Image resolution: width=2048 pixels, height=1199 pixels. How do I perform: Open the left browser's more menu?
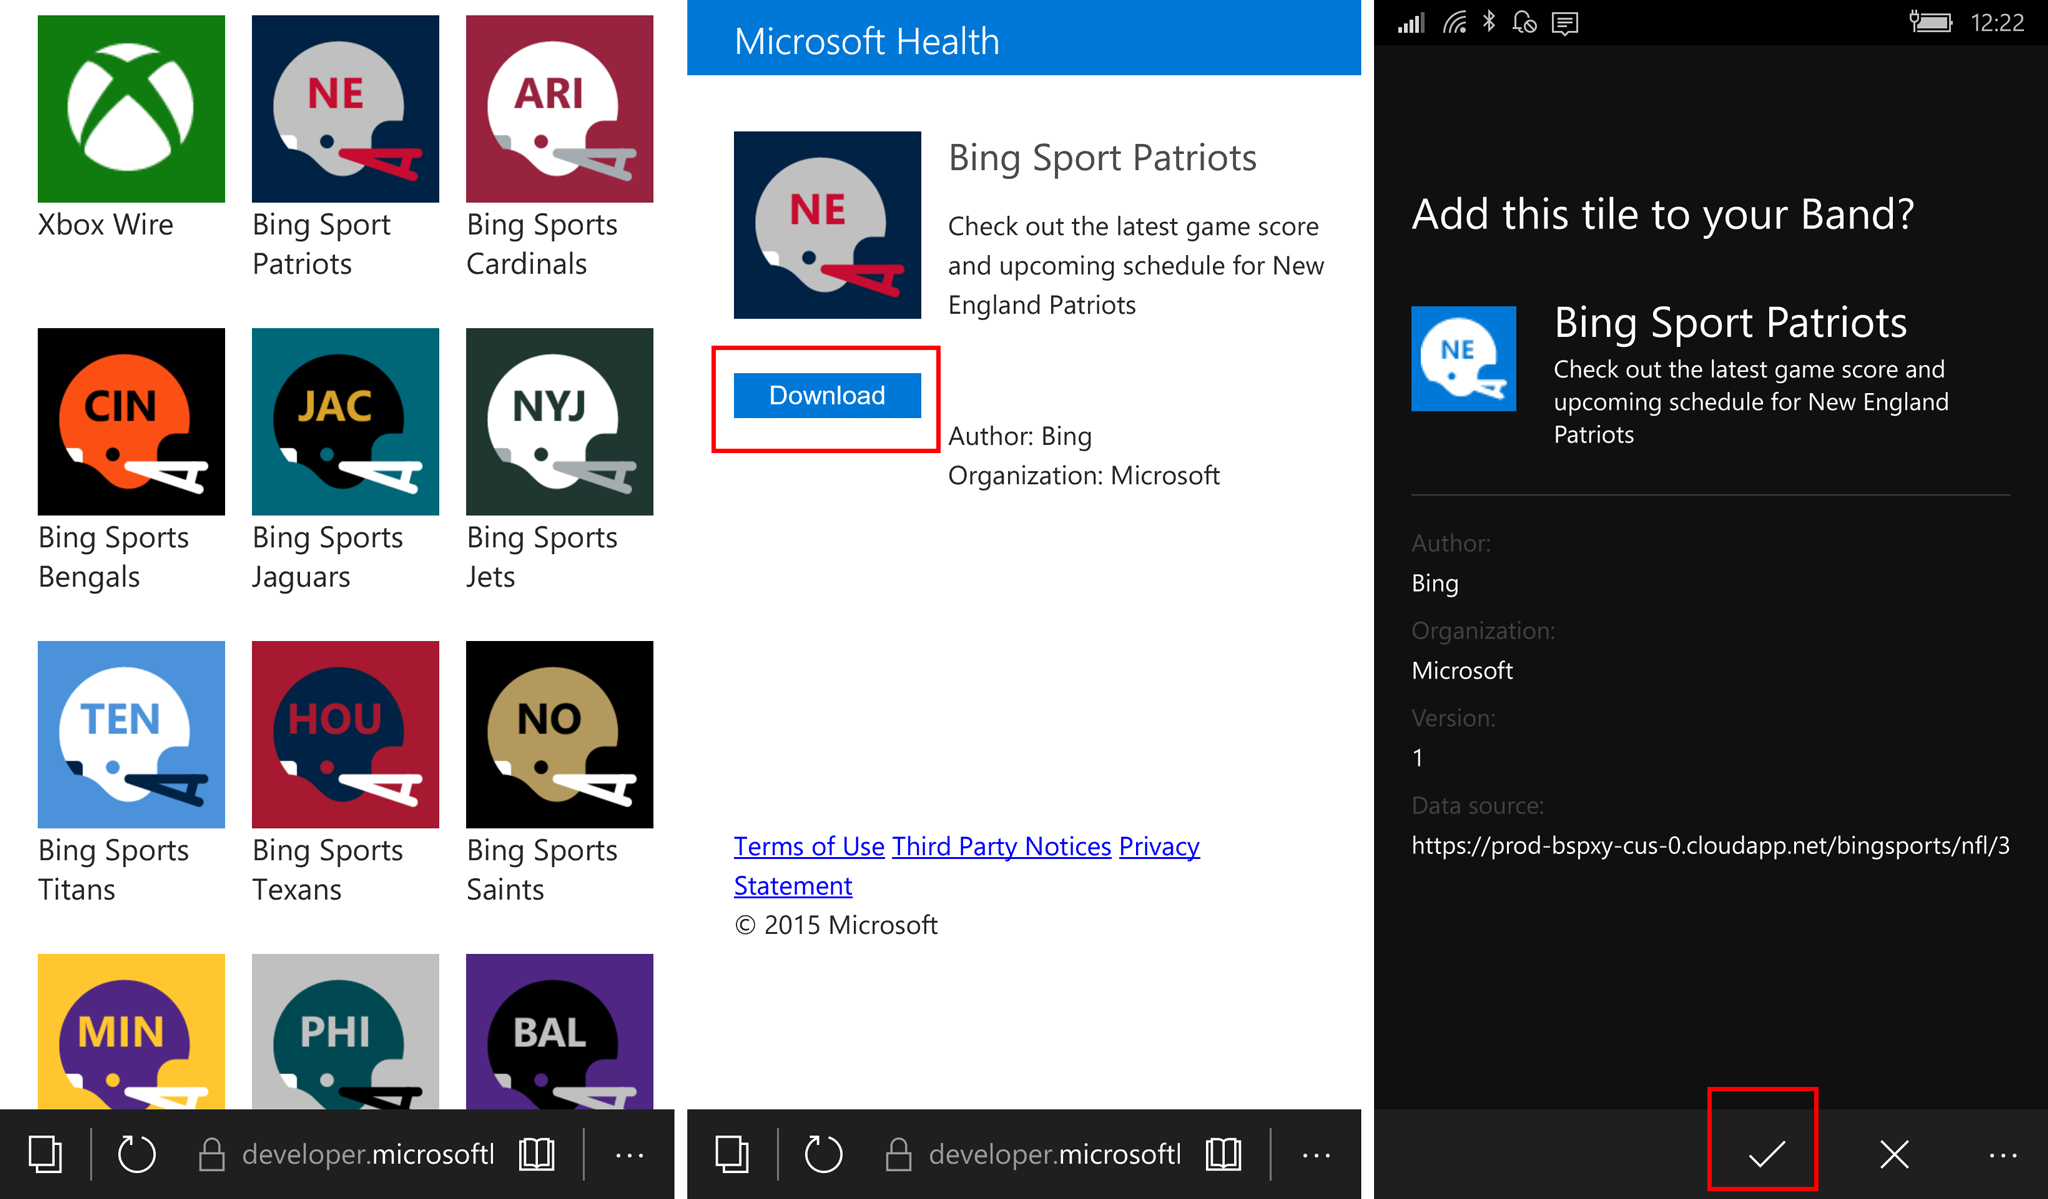coord(630,1155)
